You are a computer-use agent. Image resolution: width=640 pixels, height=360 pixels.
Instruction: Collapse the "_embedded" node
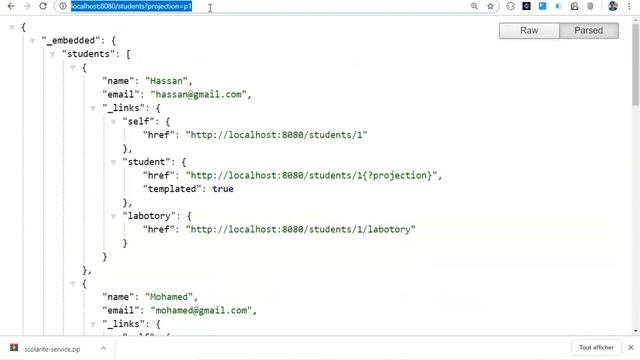32,40
